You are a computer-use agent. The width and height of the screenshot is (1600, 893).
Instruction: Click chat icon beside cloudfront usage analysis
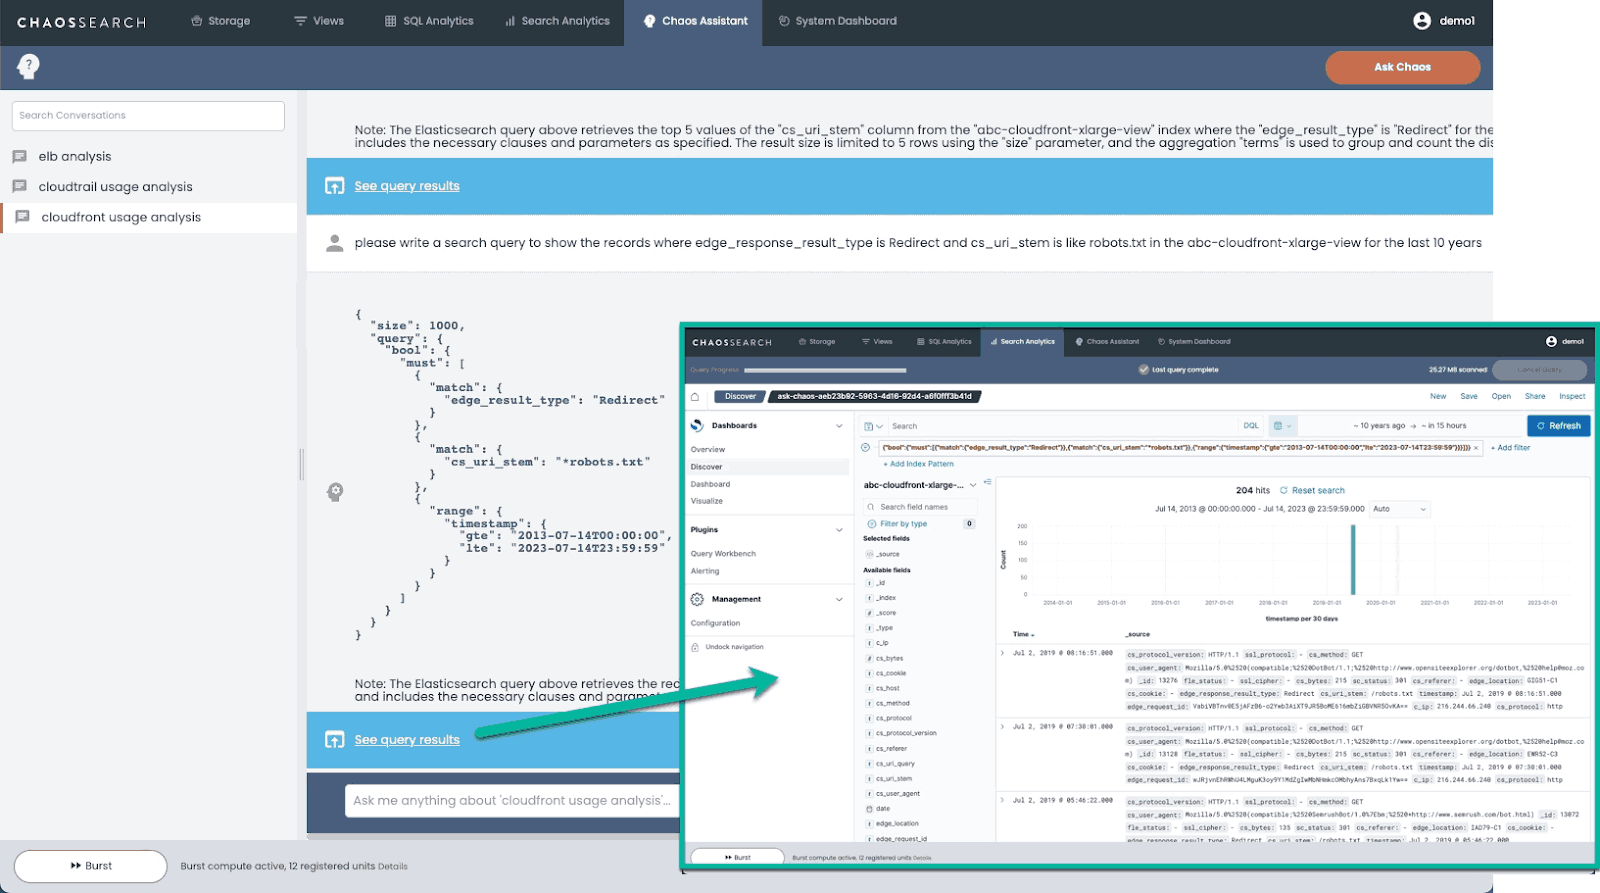(x=22, y=217)
